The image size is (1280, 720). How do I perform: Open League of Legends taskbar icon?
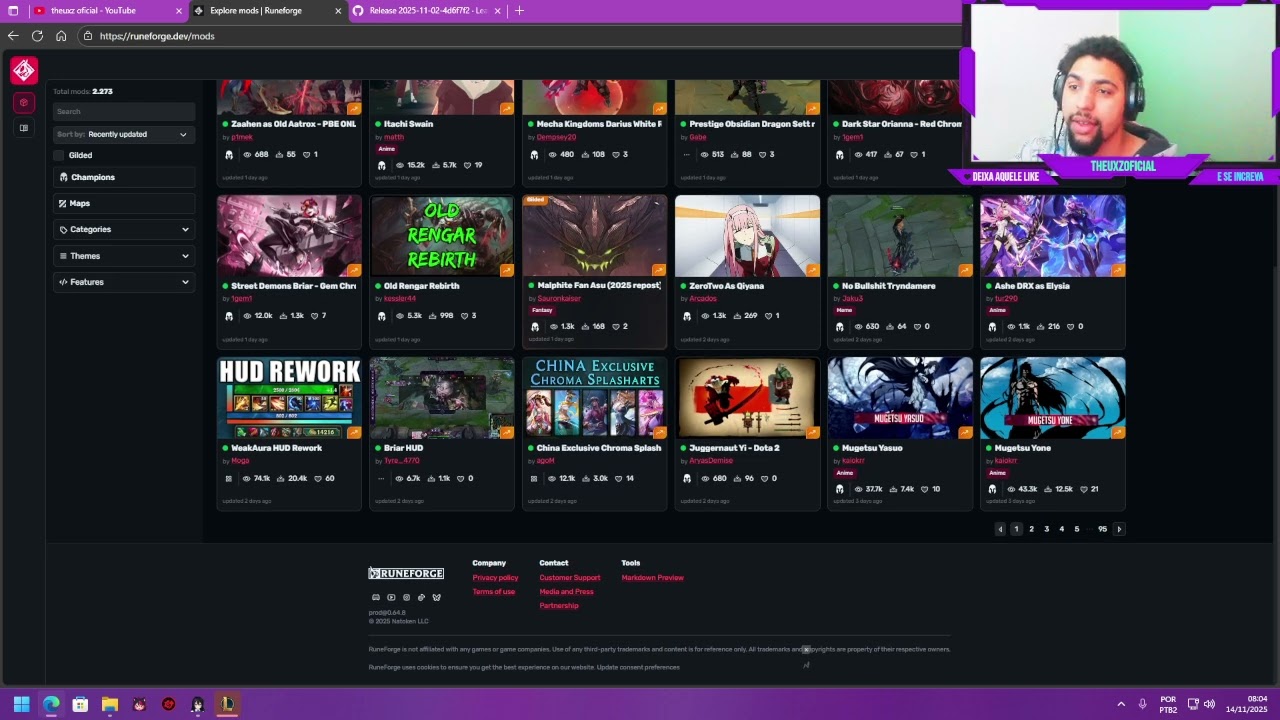pos(227,704)
